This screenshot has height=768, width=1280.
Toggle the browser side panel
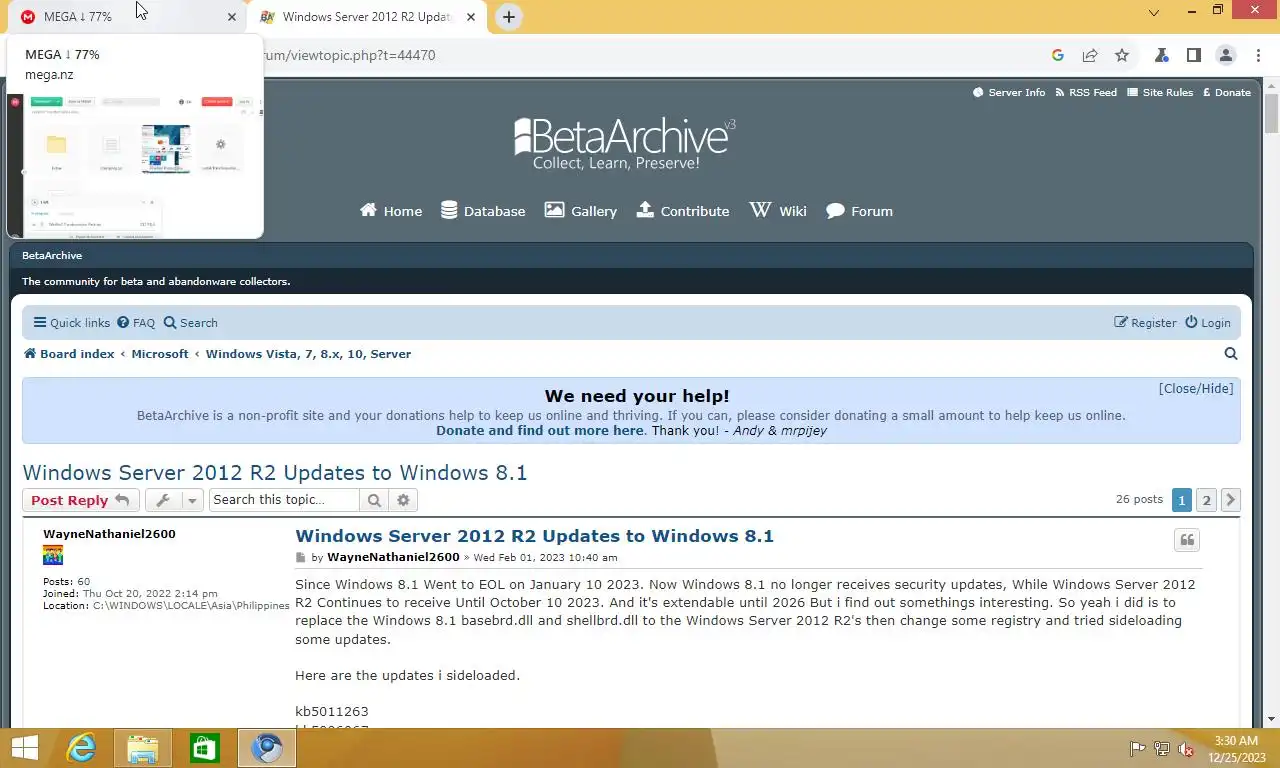(x=1194, y=55)
